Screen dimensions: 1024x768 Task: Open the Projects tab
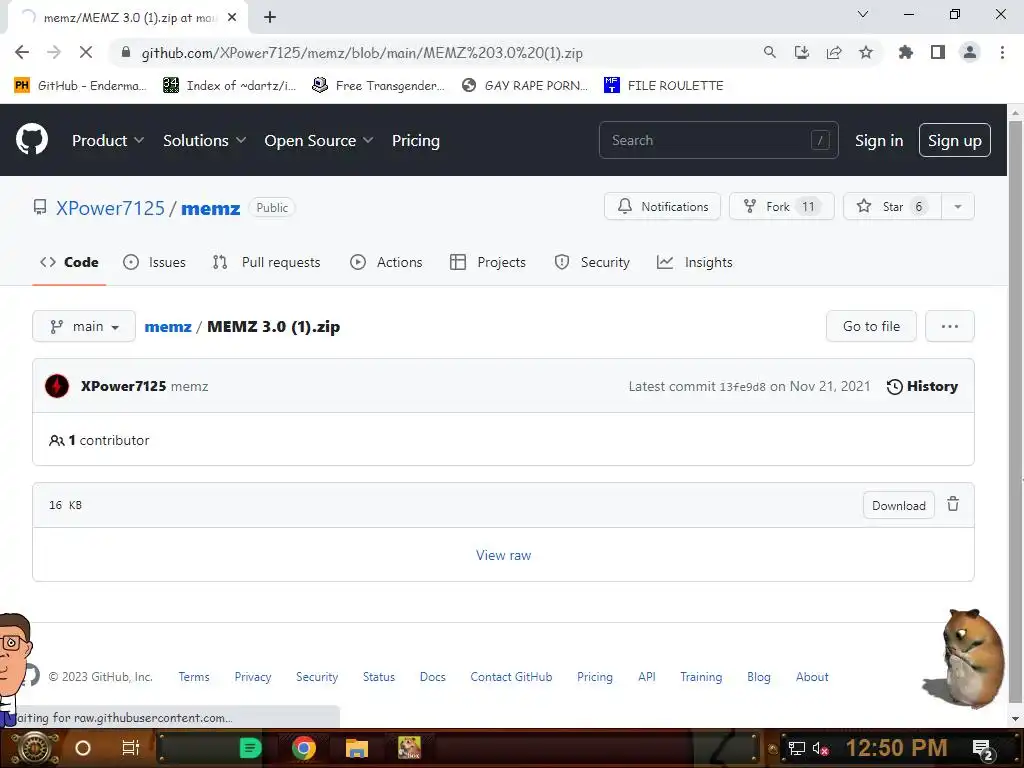coord(487,263)
